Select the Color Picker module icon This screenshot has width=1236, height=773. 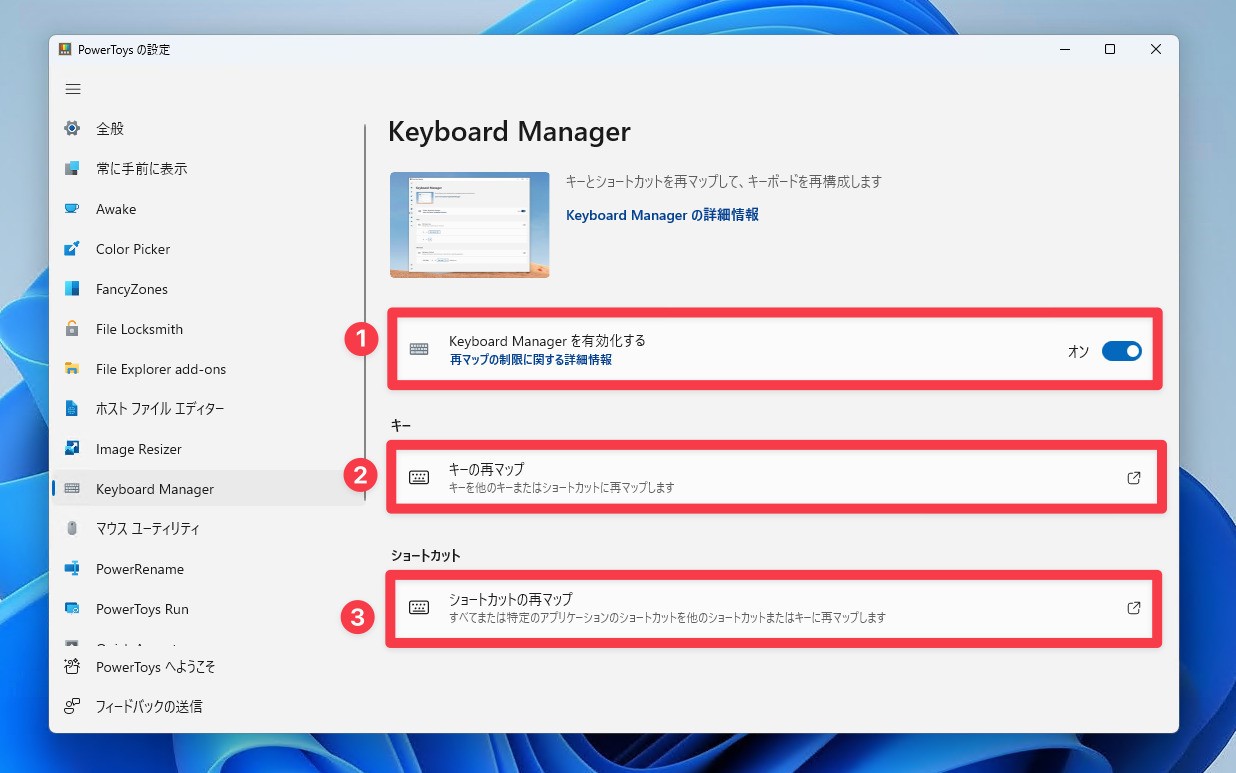[x=73, y=249]
